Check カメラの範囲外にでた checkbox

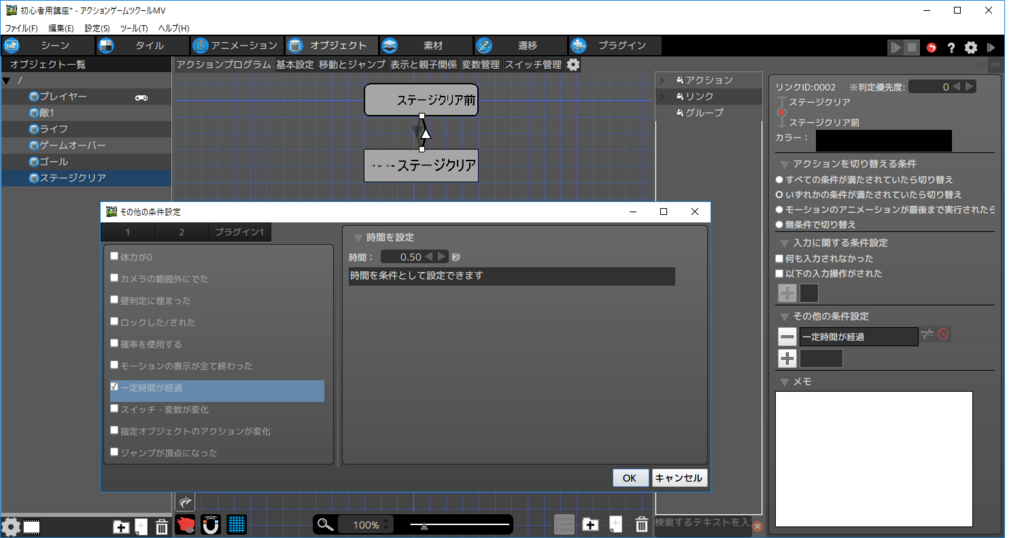coord(114,278)
